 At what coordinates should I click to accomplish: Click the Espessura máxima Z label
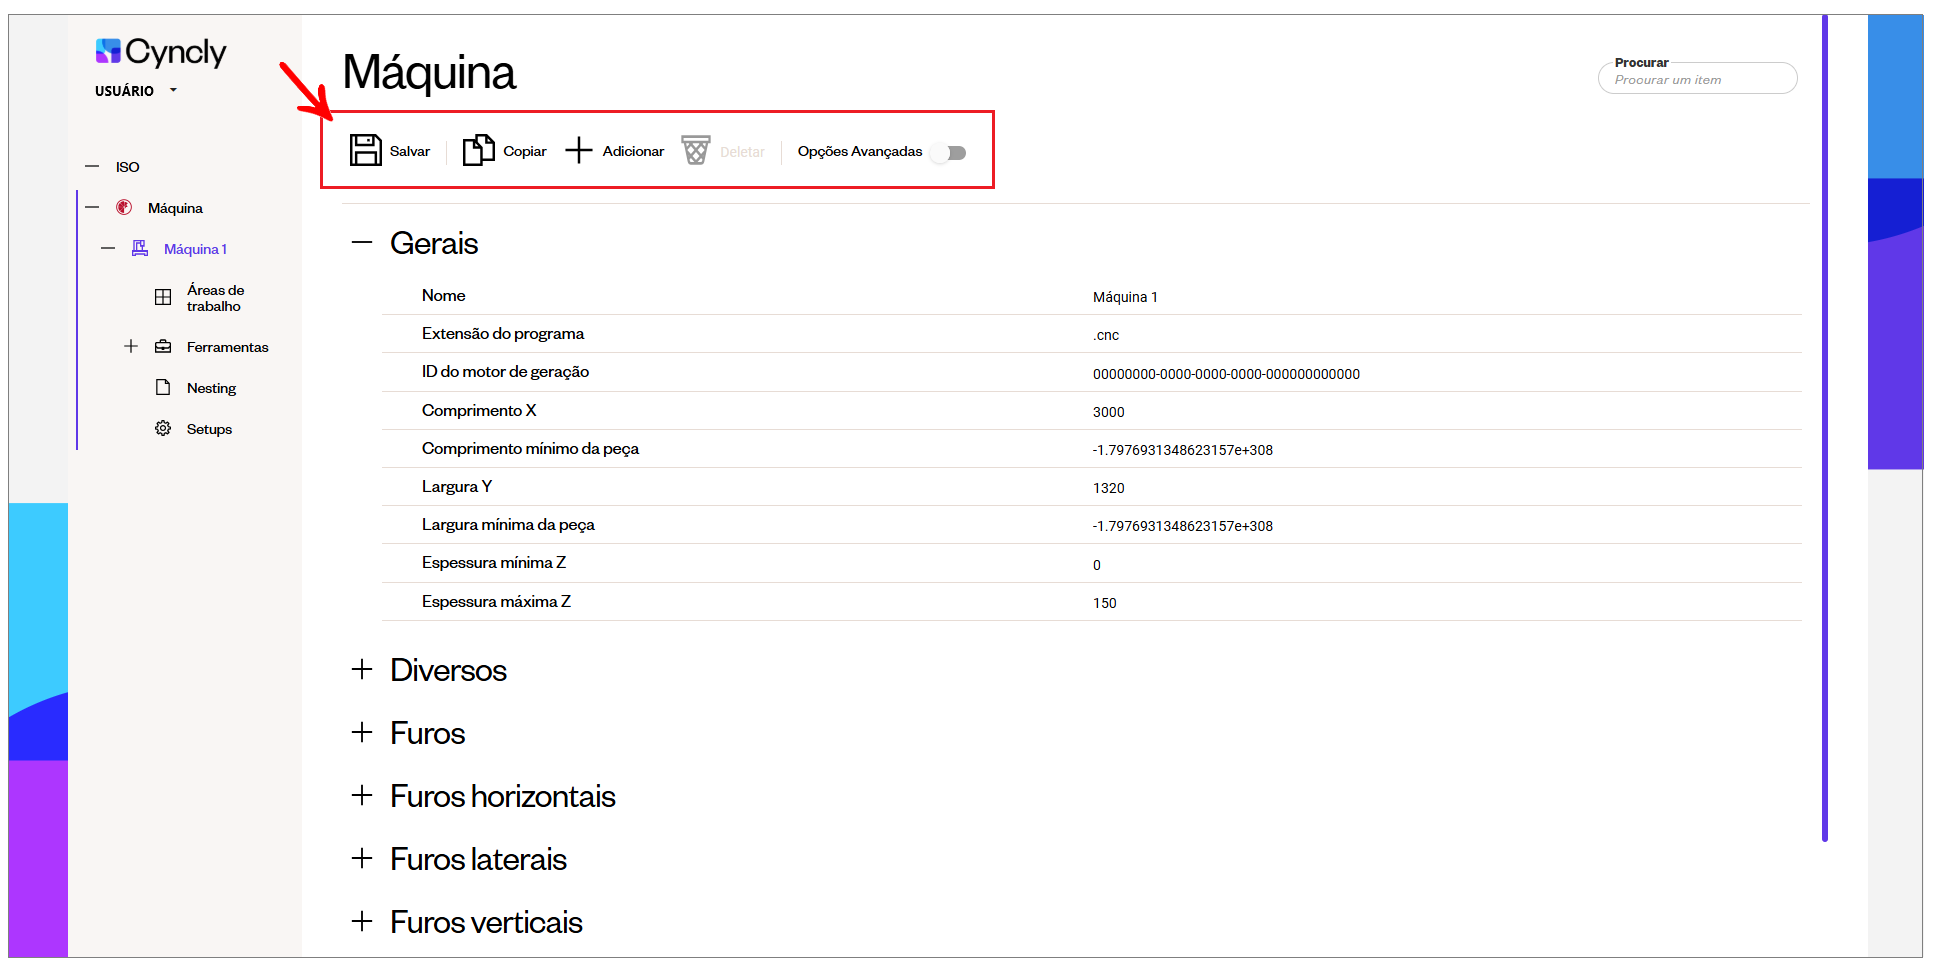(496, 601)
